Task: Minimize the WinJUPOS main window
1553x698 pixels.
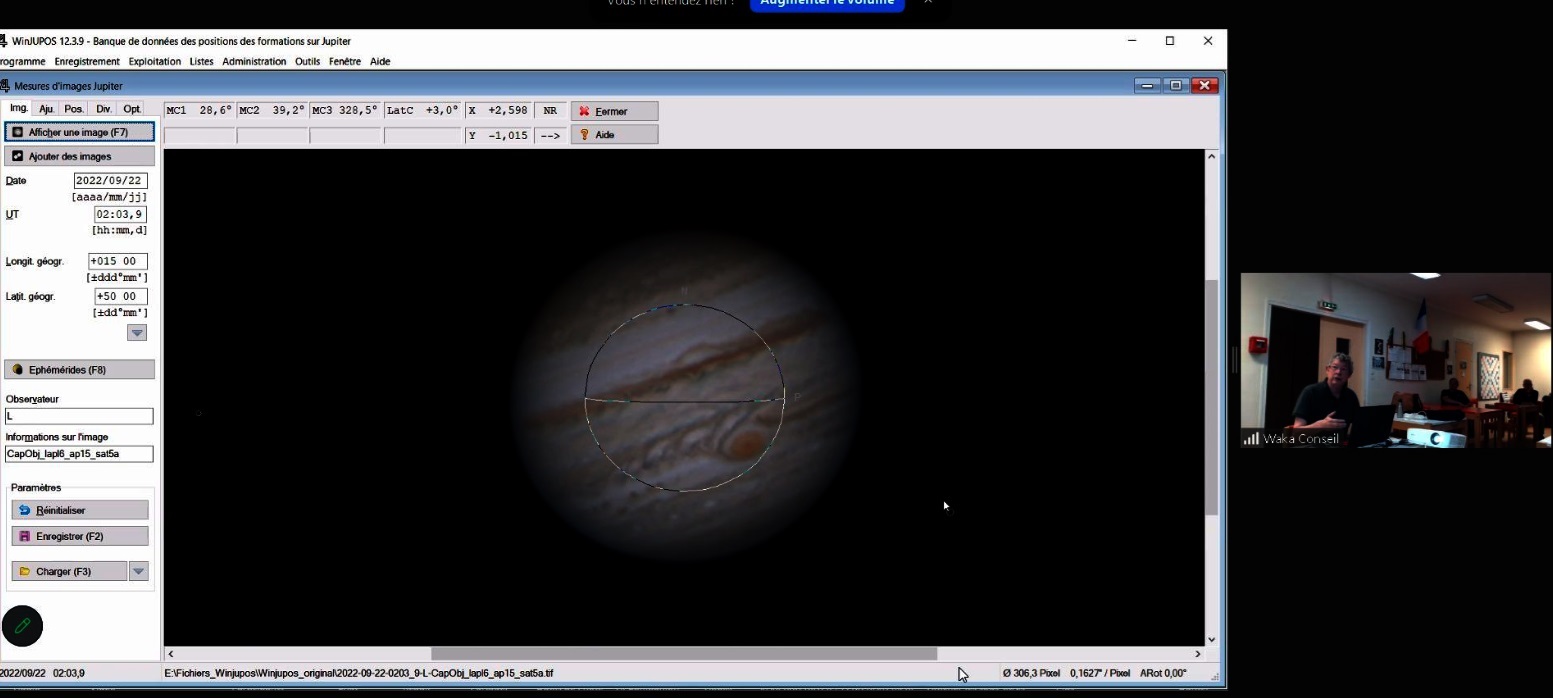Action: tap(1132, 41)
